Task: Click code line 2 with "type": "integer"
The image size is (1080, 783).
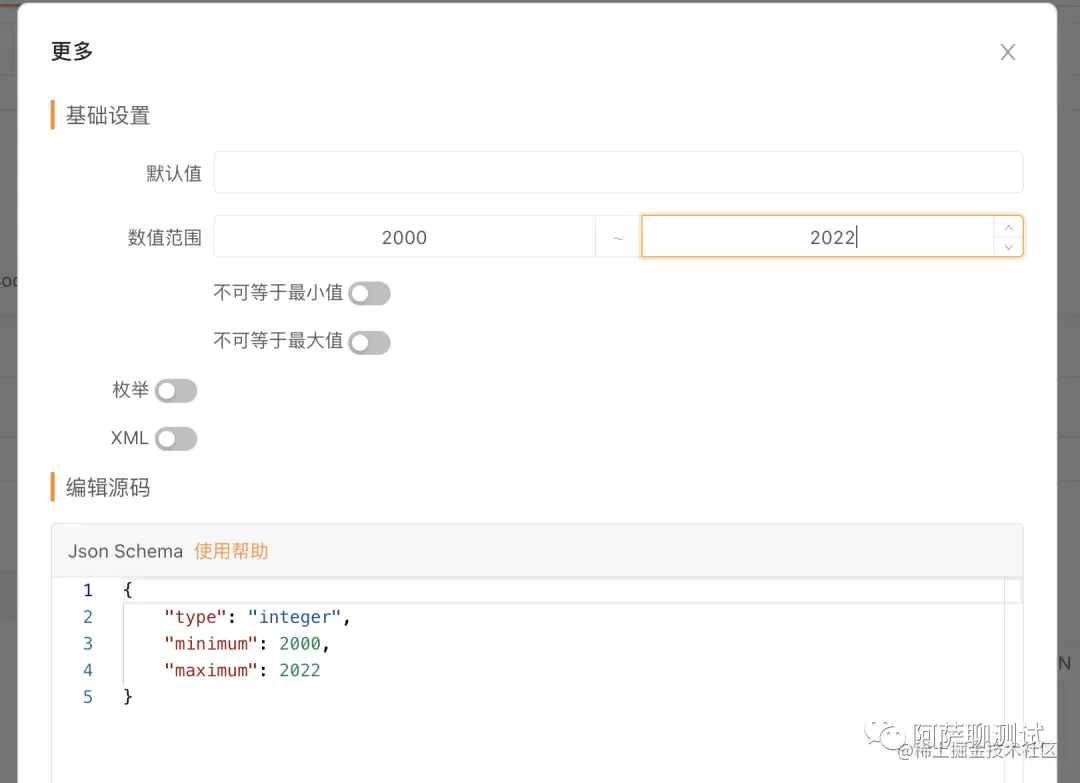Action: click(257, 617)
